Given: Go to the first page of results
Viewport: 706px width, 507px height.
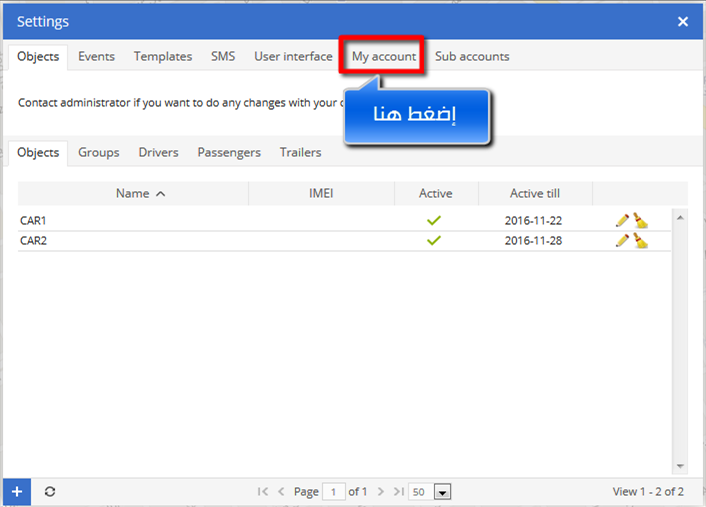Looking at the screenshot, I should tap(263, 492).
